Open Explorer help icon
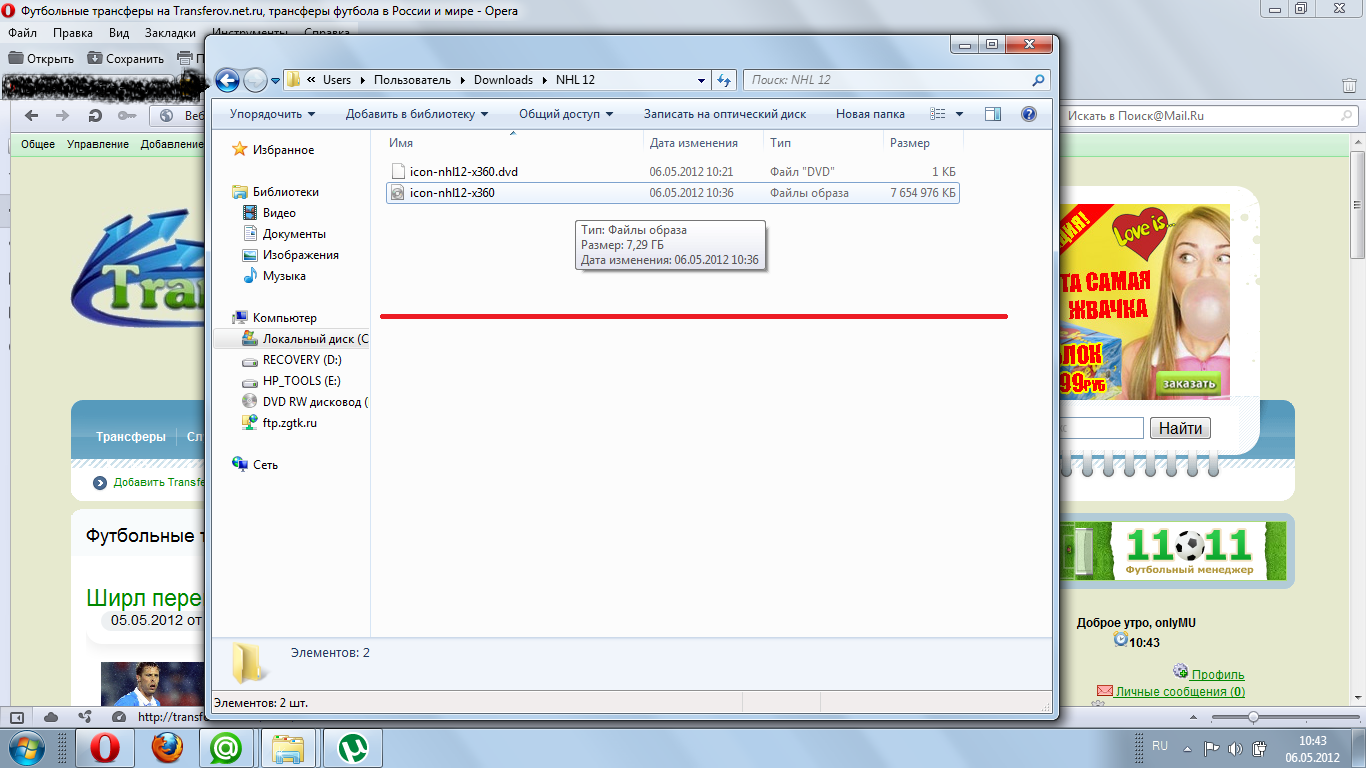This screenshot has height=768, width=1366. point(1029,114)
